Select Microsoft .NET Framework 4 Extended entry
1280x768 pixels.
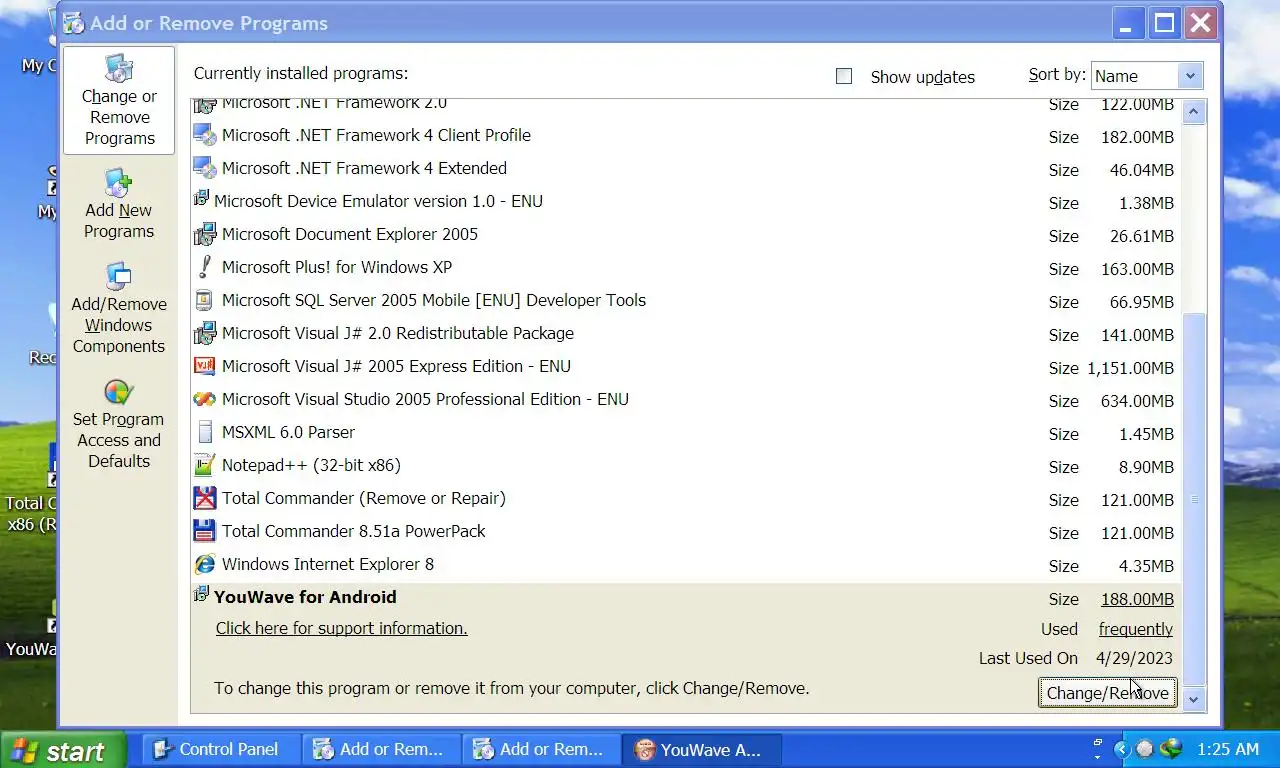tap(686, 168)
